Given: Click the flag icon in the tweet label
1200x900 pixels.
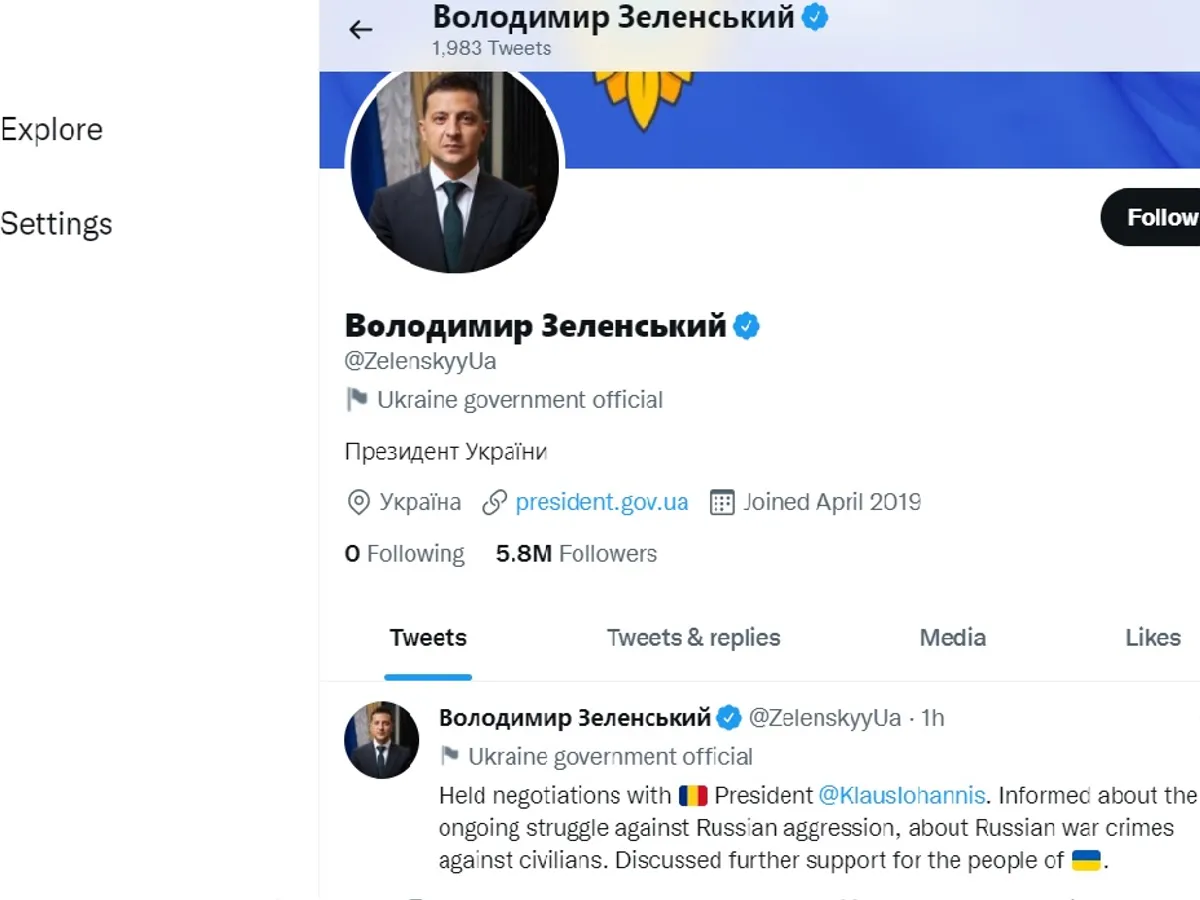Looking at the screenshot, I should [450, 756].
